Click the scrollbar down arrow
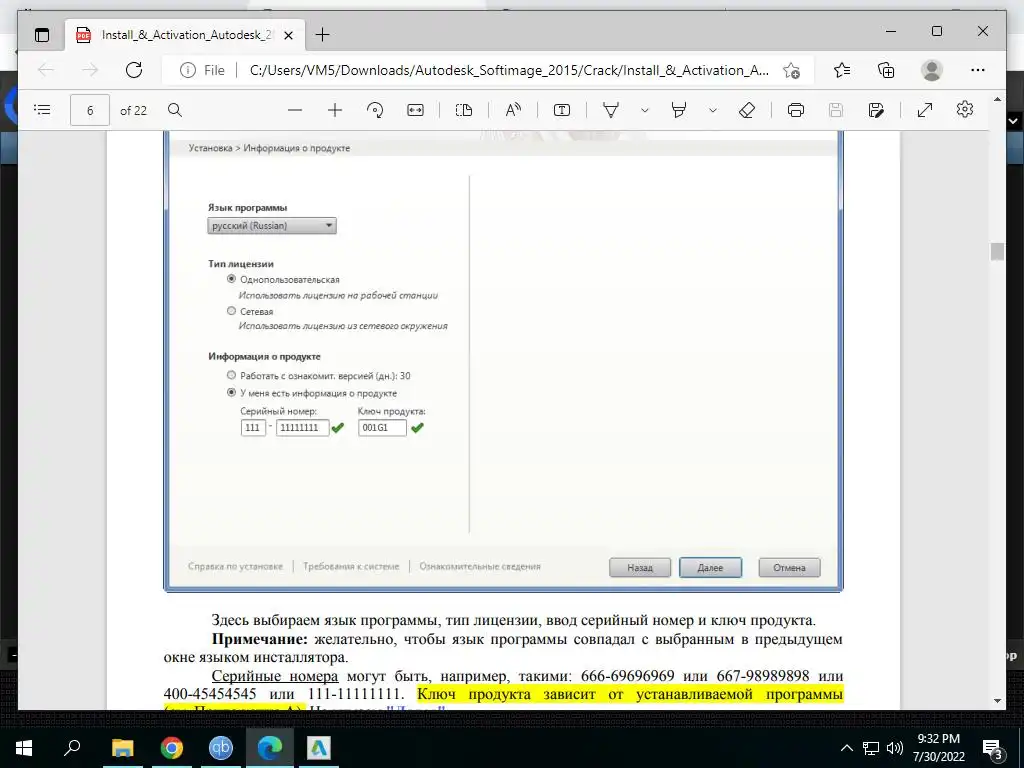Viewport: 1024px width, 768px height. click(x=997, y=701)
